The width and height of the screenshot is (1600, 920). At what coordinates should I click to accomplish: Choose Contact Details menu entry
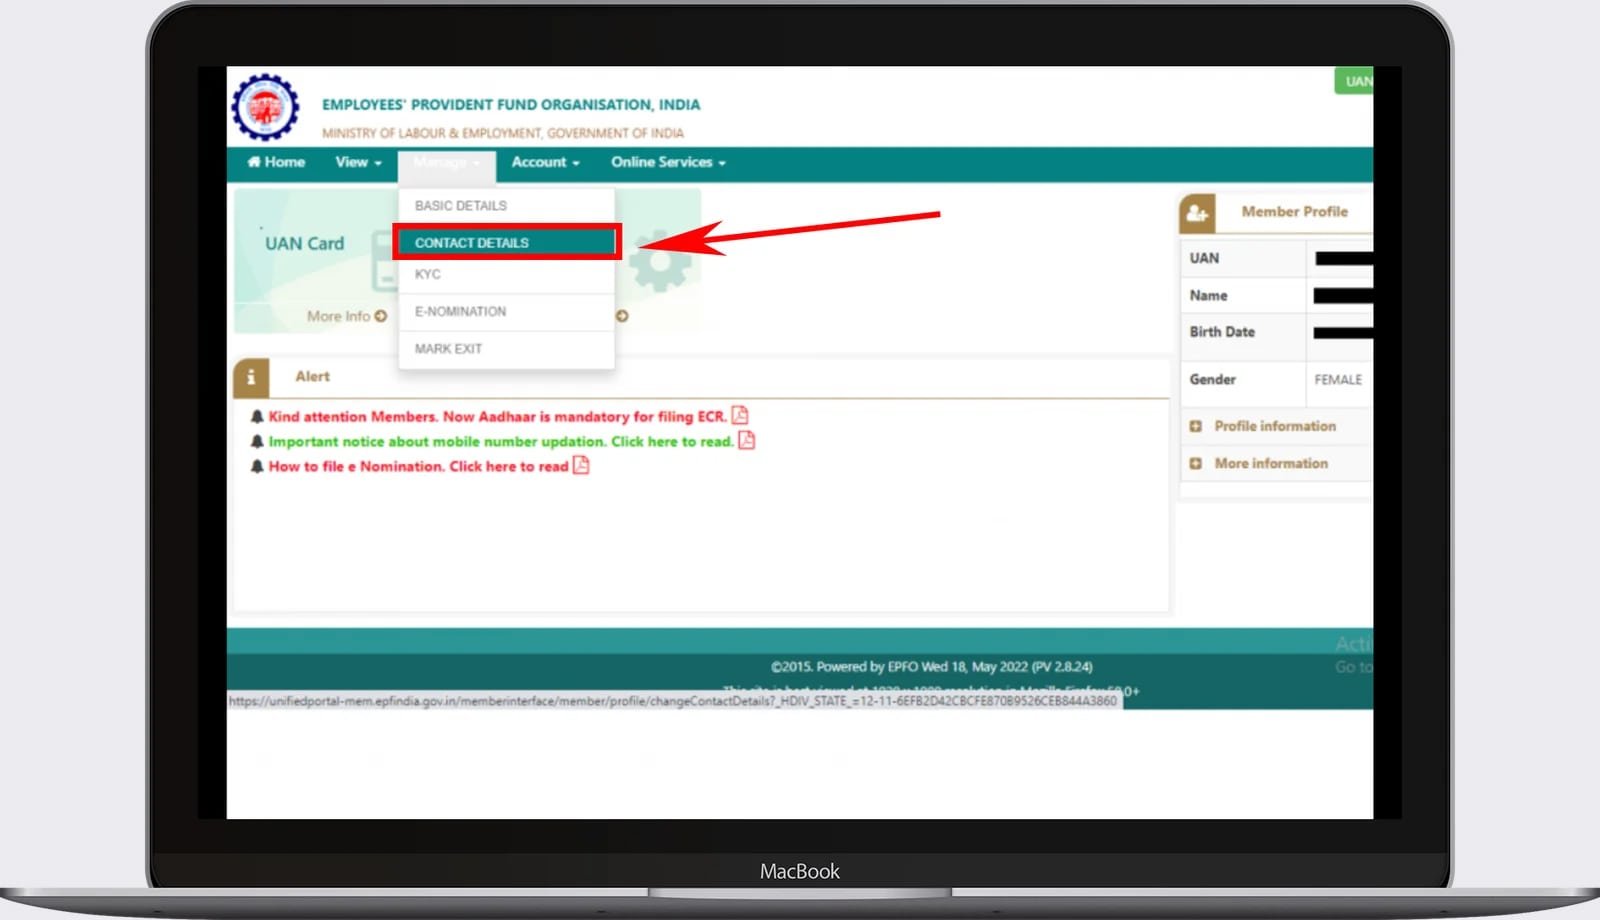(506, 242)
